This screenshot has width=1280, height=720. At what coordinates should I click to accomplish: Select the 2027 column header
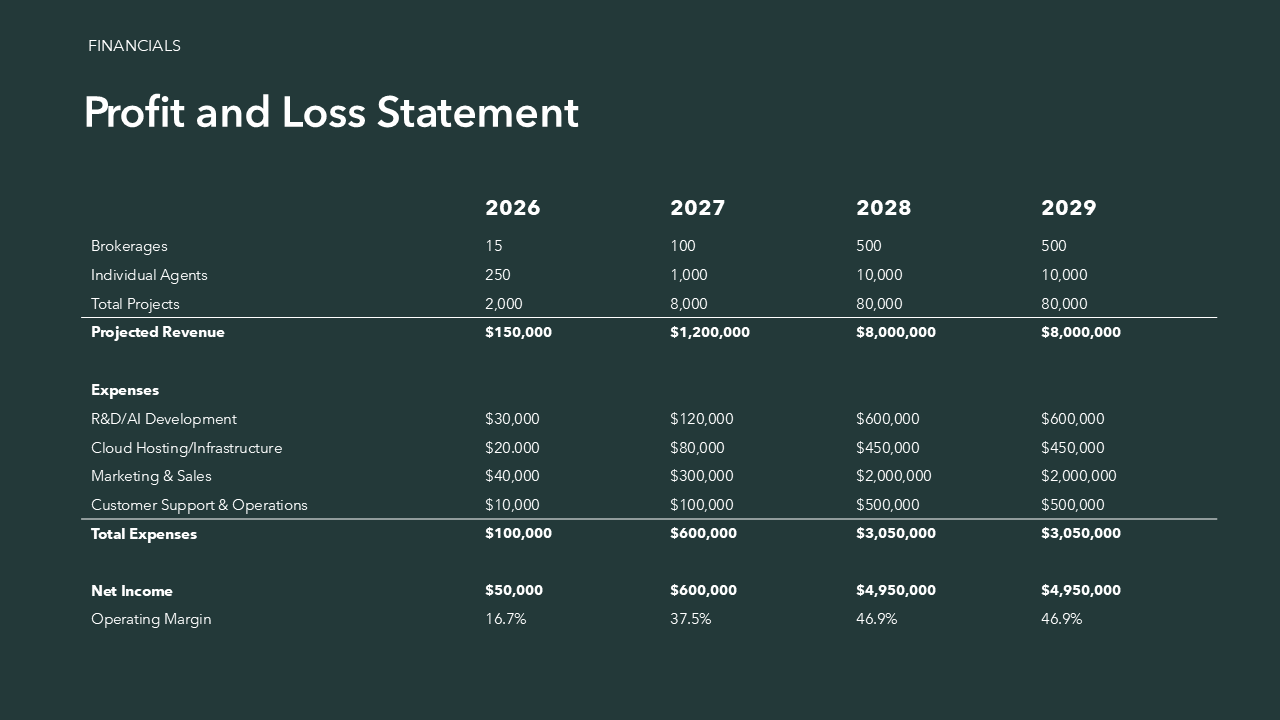click(x=697, y=208)
